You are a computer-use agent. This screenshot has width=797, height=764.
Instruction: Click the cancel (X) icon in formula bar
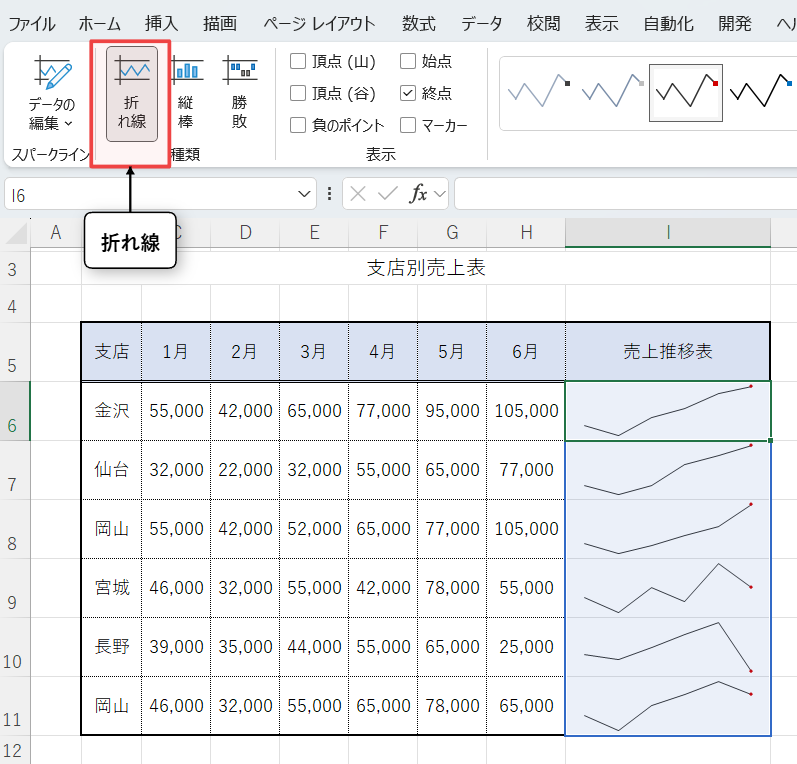point(358,194)
